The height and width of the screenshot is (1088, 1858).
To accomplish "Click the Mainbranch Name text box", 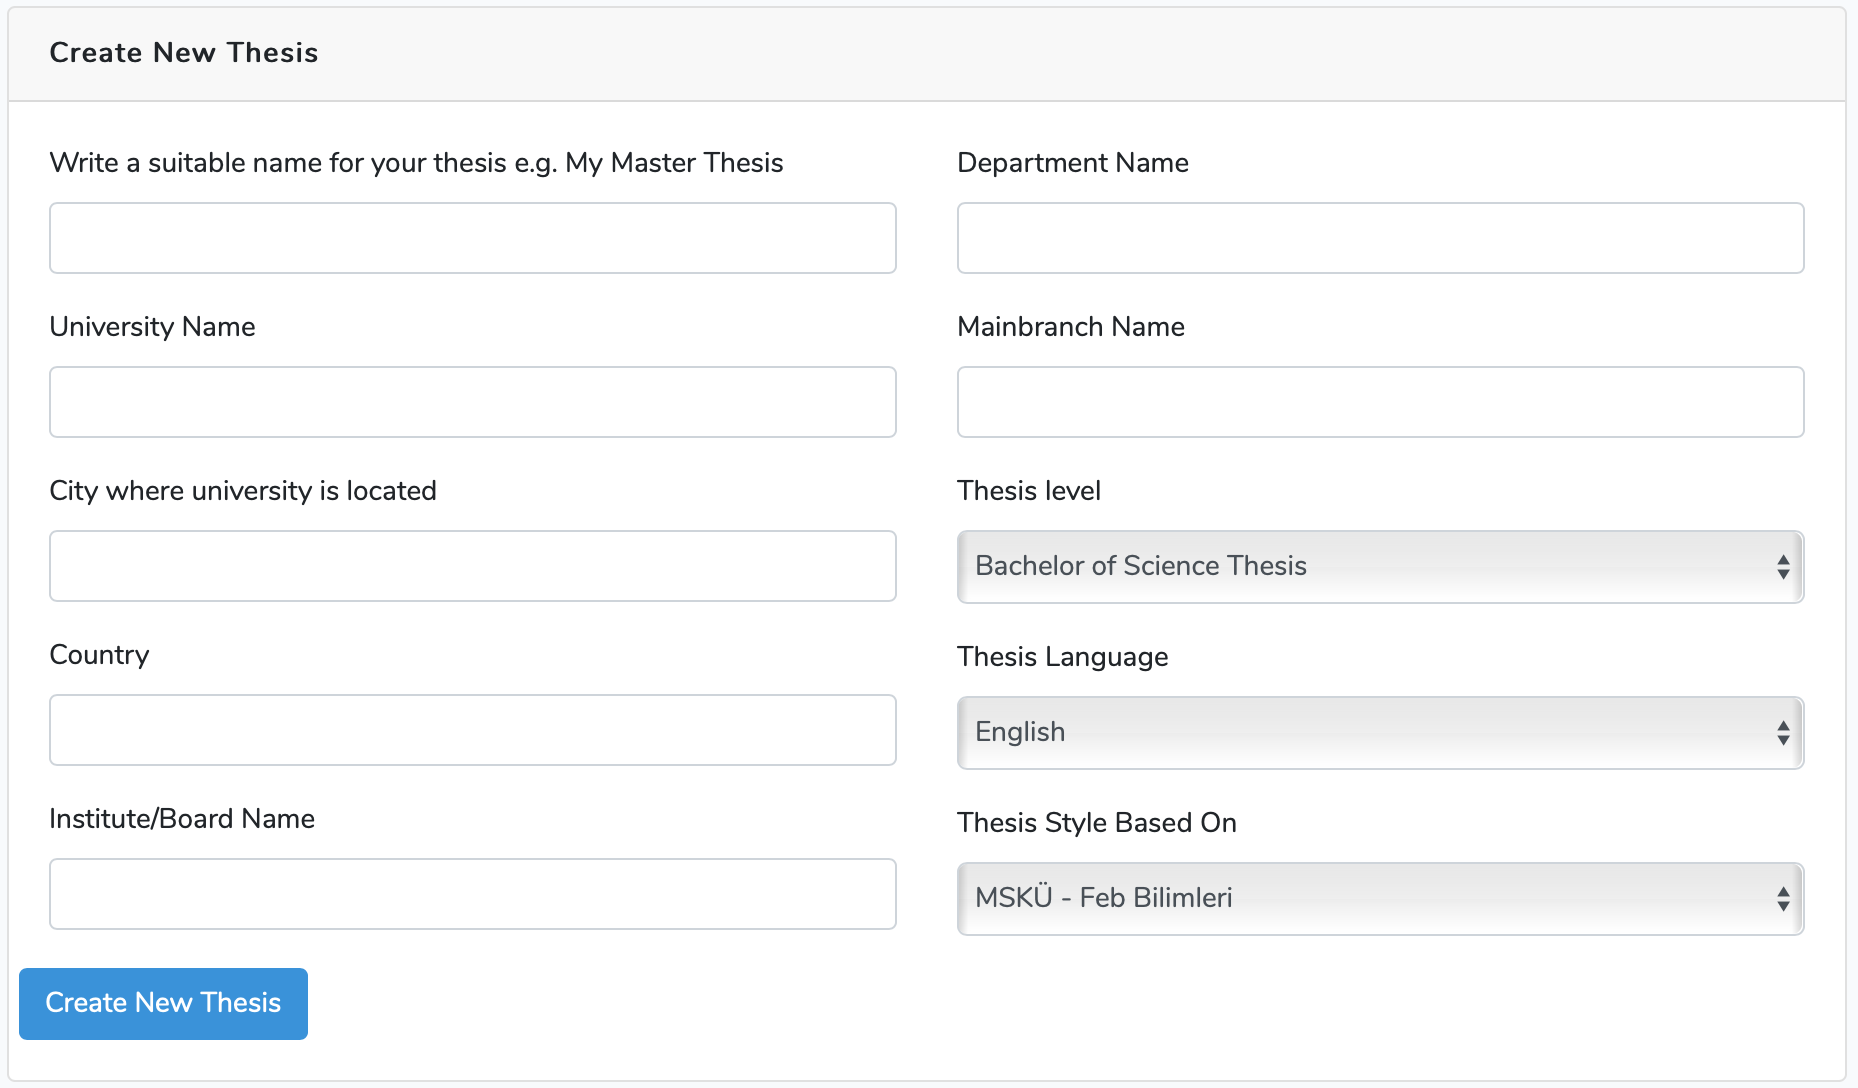I will (x=1380, y=402).
